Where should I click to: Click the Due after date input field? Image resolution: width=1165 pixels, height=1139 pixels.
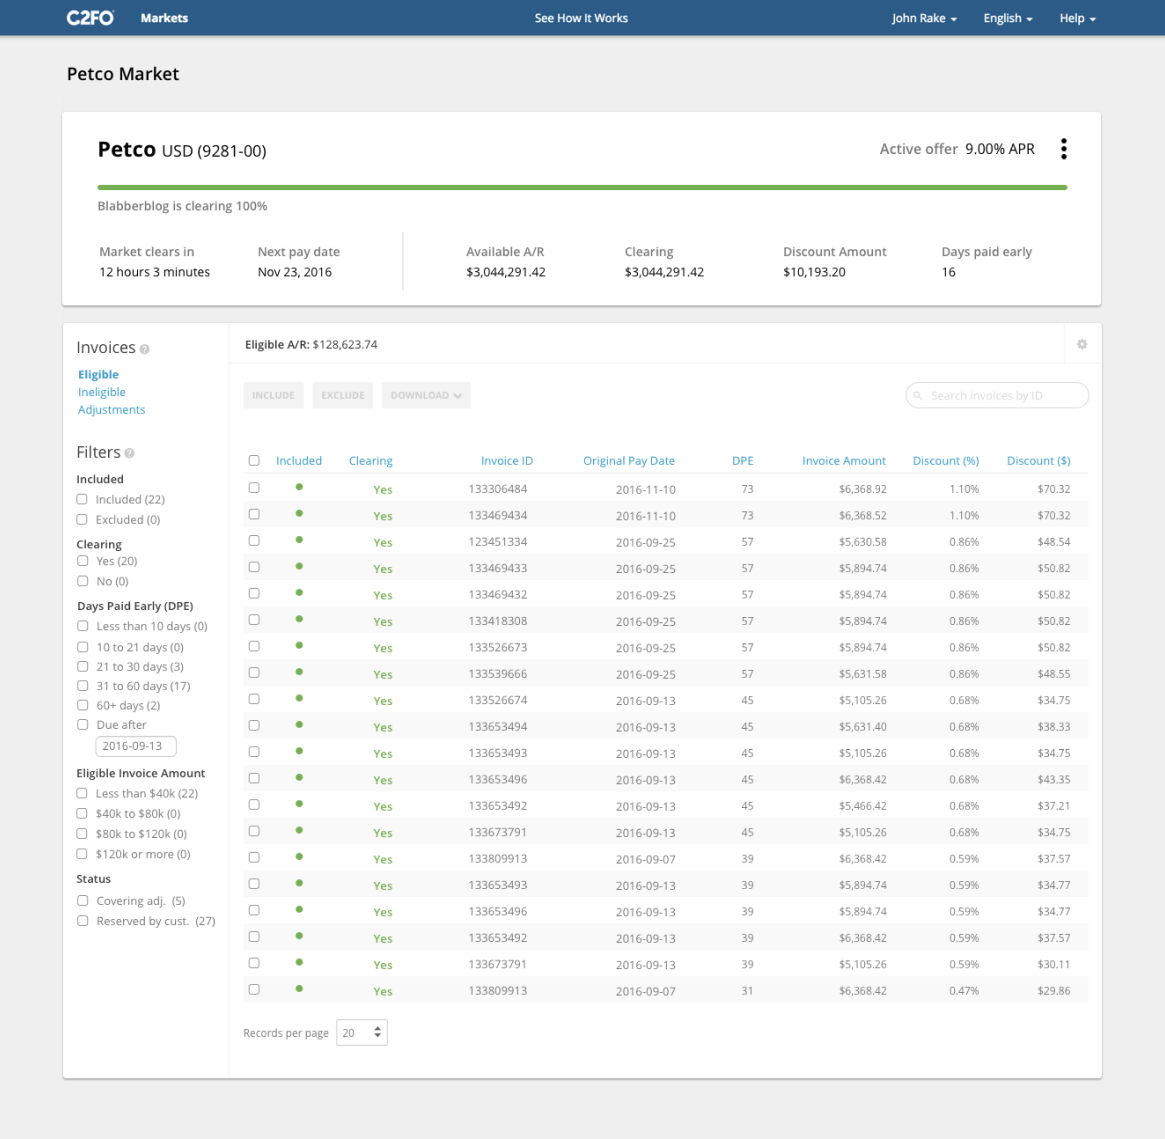coord(136,746)
